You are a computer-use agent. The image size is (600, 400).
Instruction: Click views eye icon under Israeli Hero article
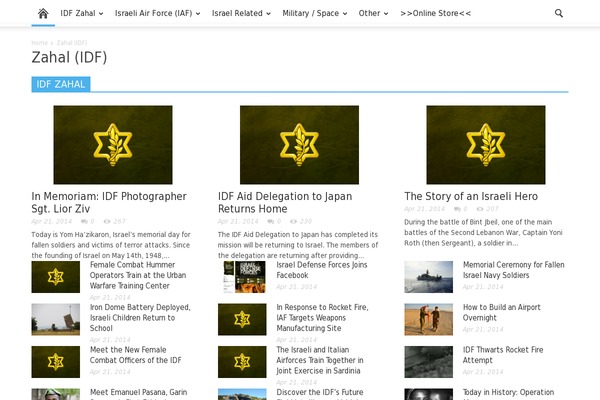(480, 209)
